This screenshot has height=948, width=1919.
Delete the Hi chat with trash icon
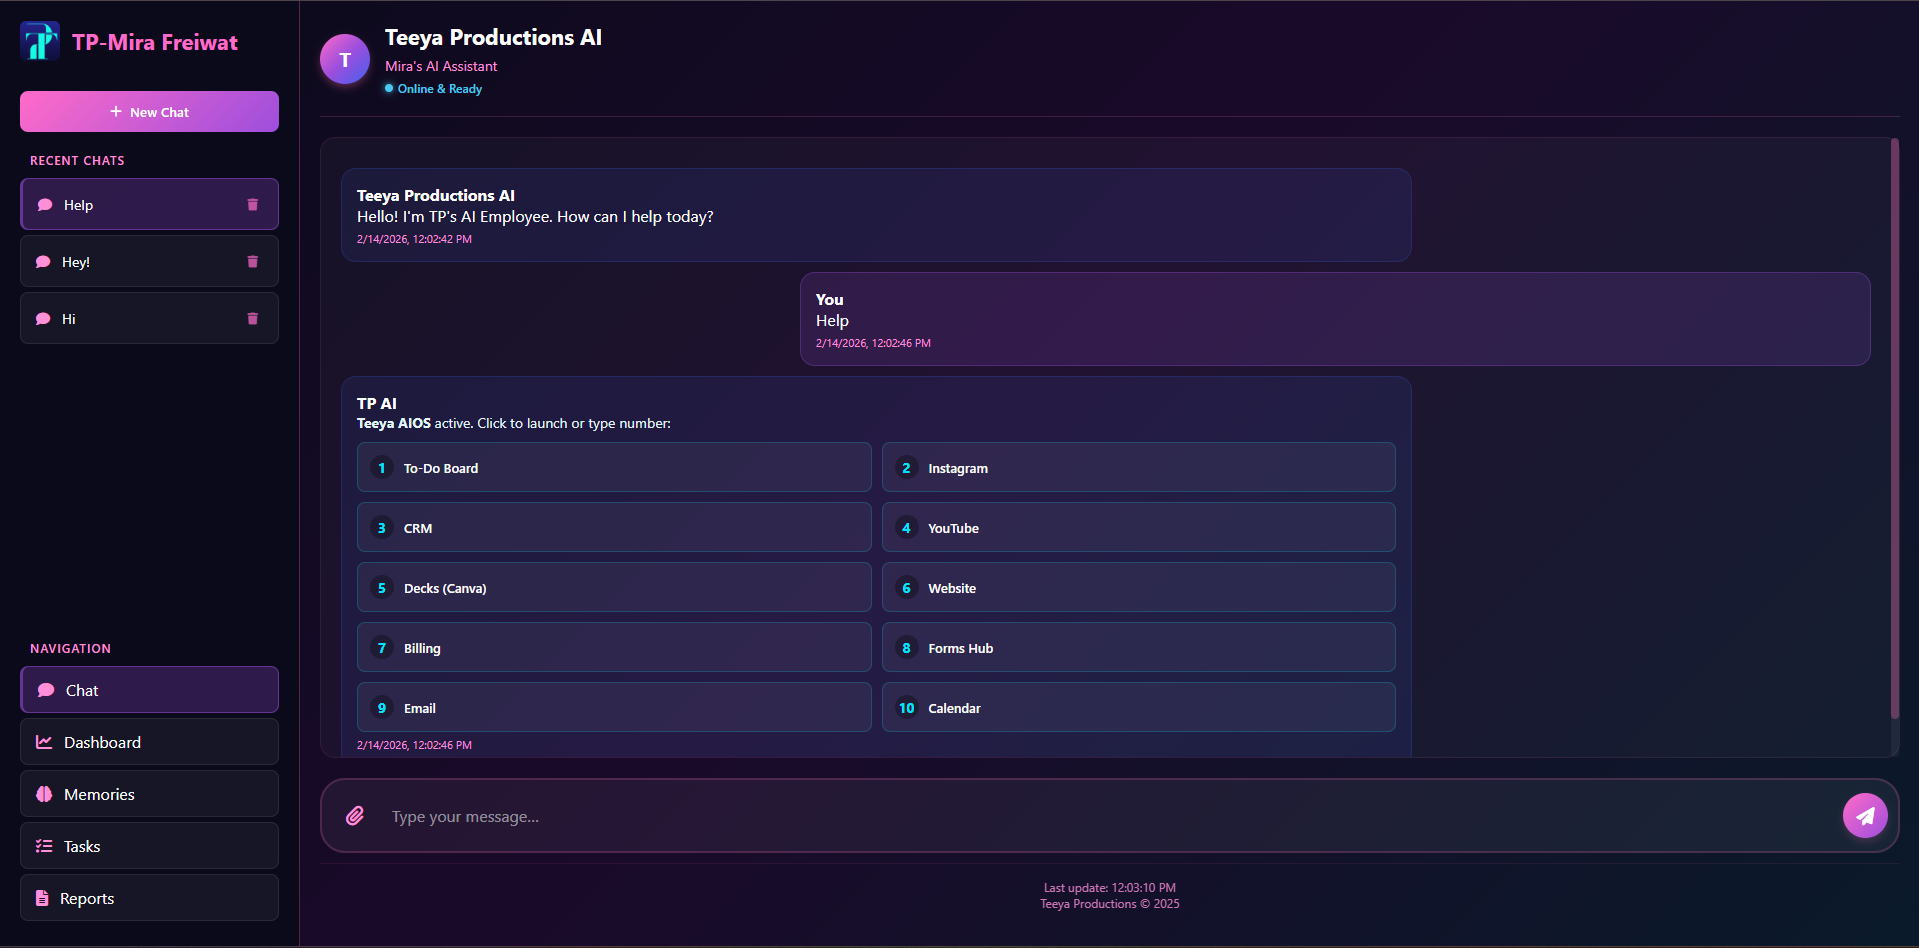[x=252, y=319]
